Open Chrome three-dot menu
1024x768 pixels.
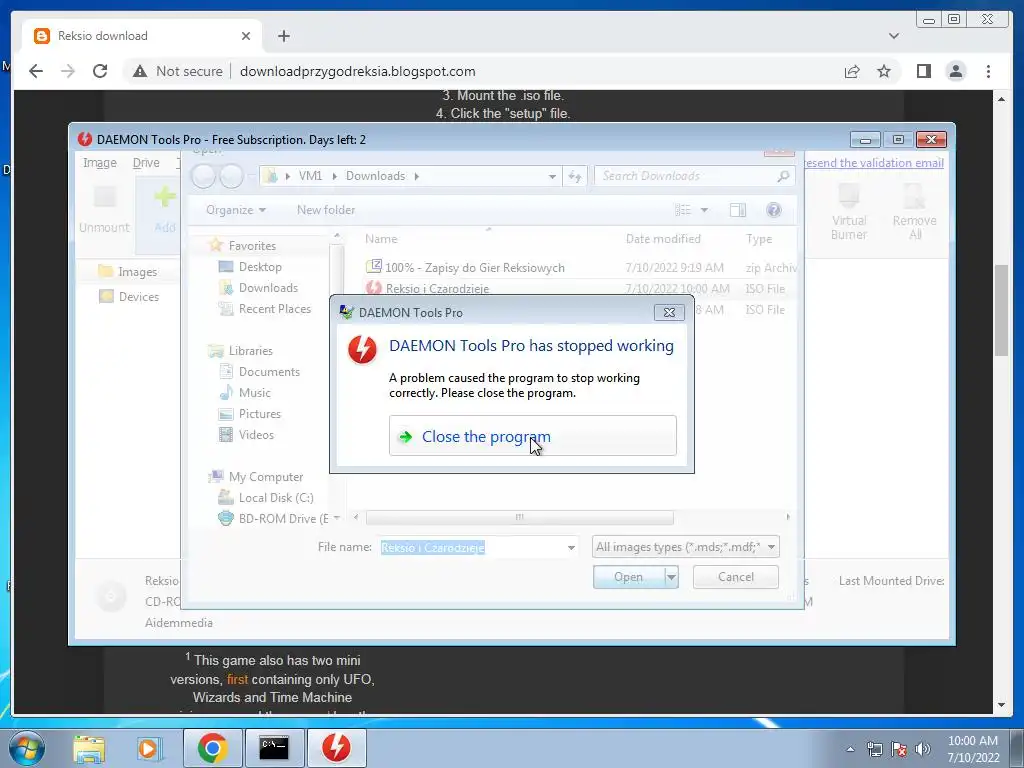988,71
